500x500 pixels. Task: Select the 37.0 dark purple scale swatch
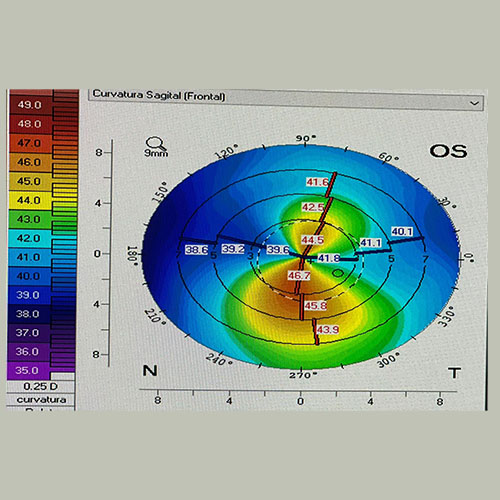pyautogui.click(x=28, y=332)
